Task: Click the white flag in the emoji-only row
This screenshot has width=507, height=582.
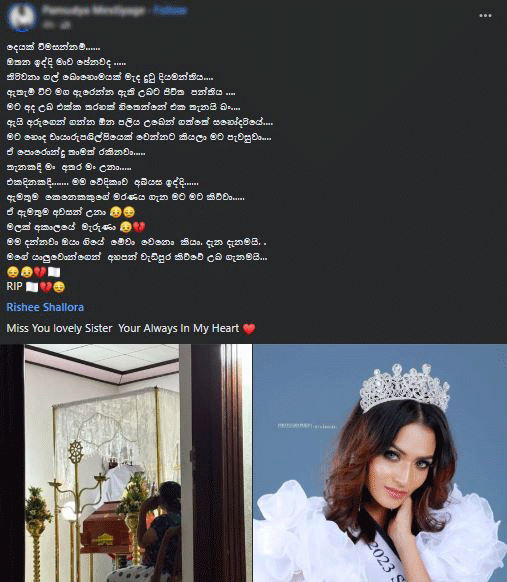Action: (54, 272)
